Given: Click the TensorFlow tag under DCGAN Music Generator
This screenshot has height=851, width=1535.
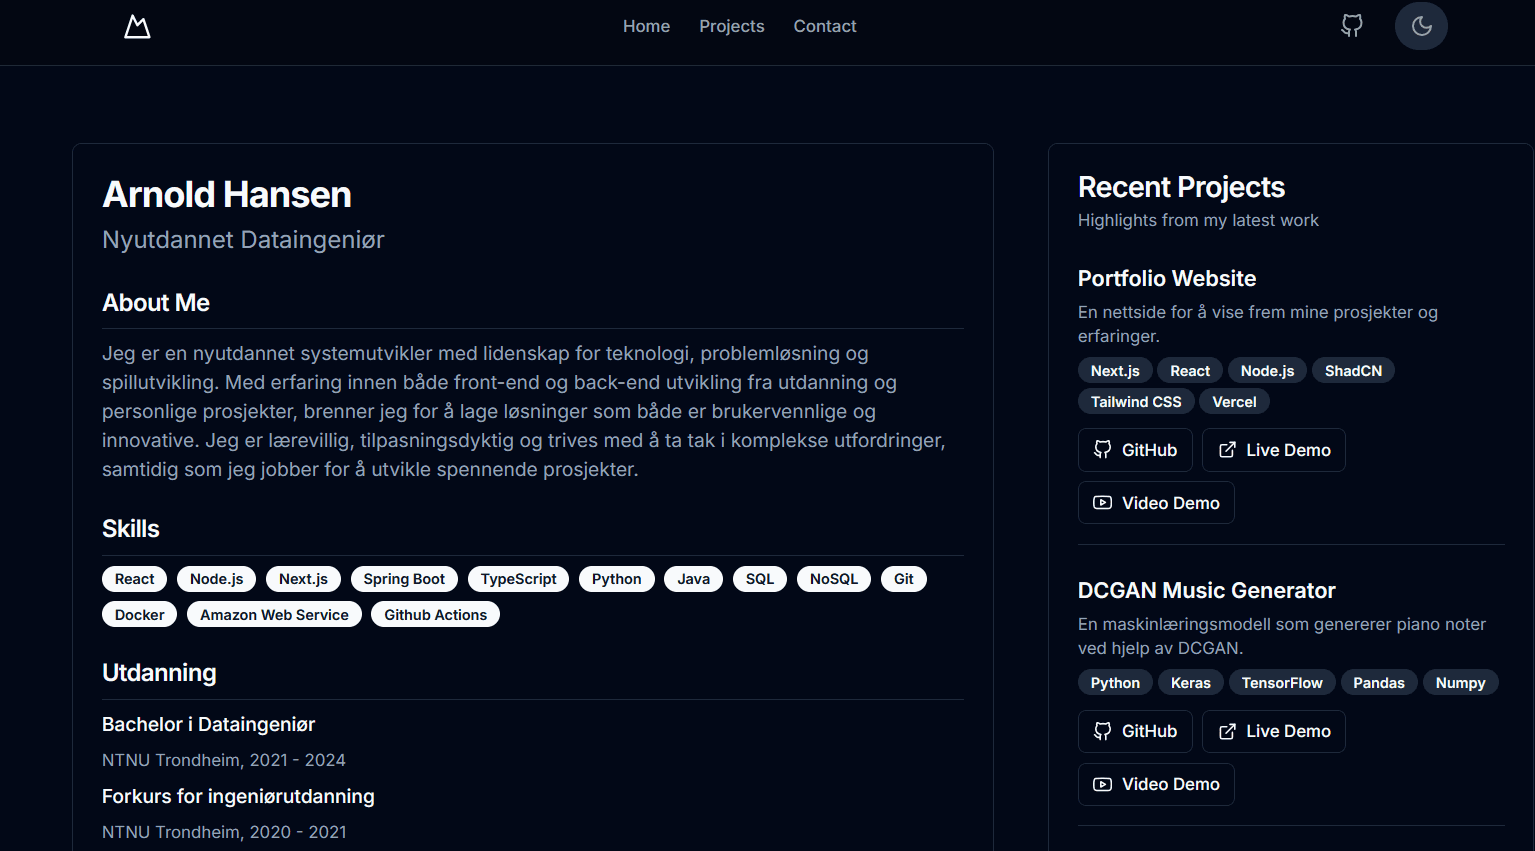Looking at the screenshot, I should (x=1281, y=682).
